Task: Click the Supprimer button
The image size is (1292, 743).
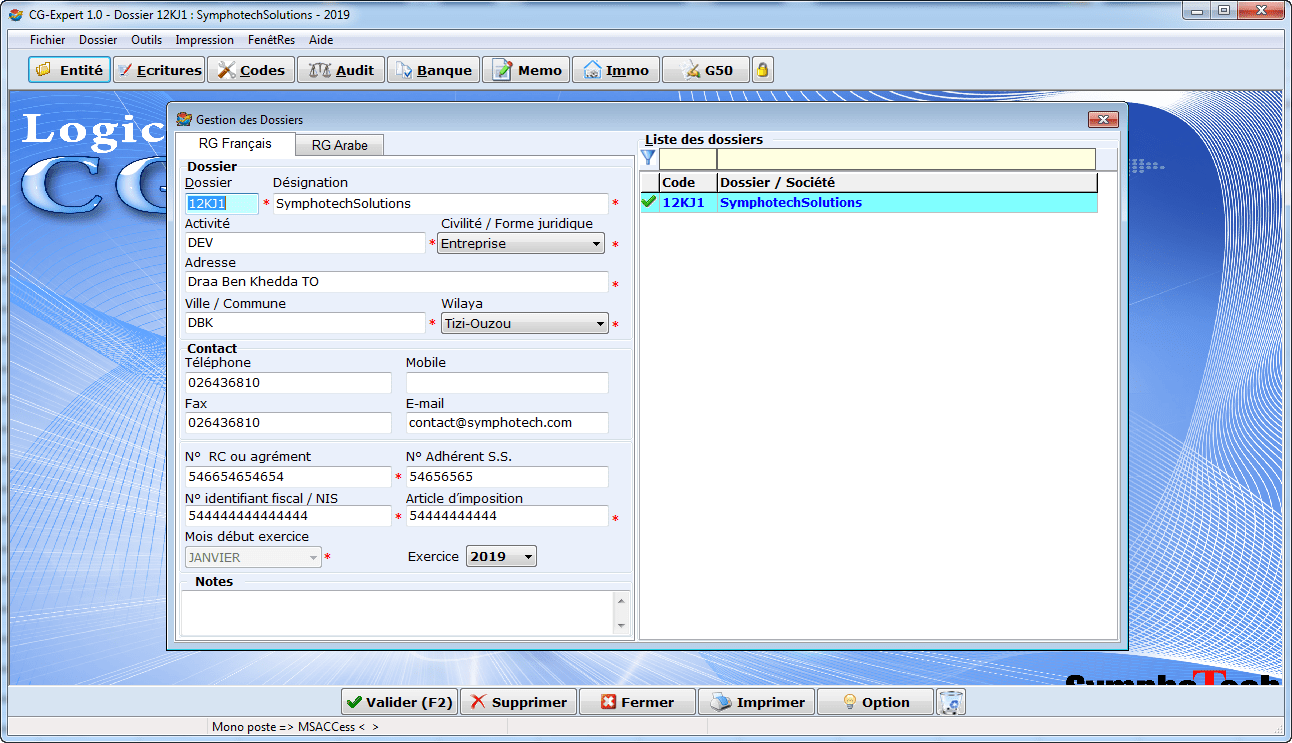Action: pyautogui.click(x=518, y=702)
